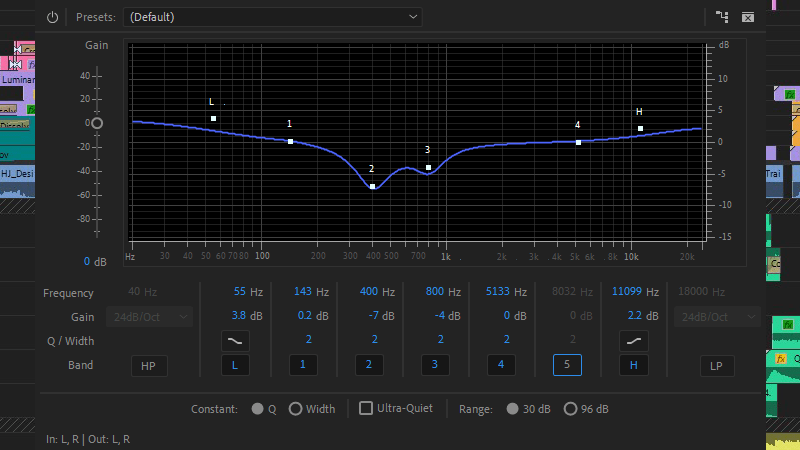
Task: Click the In: L, R | Out: L, R text
Action: 88,439
